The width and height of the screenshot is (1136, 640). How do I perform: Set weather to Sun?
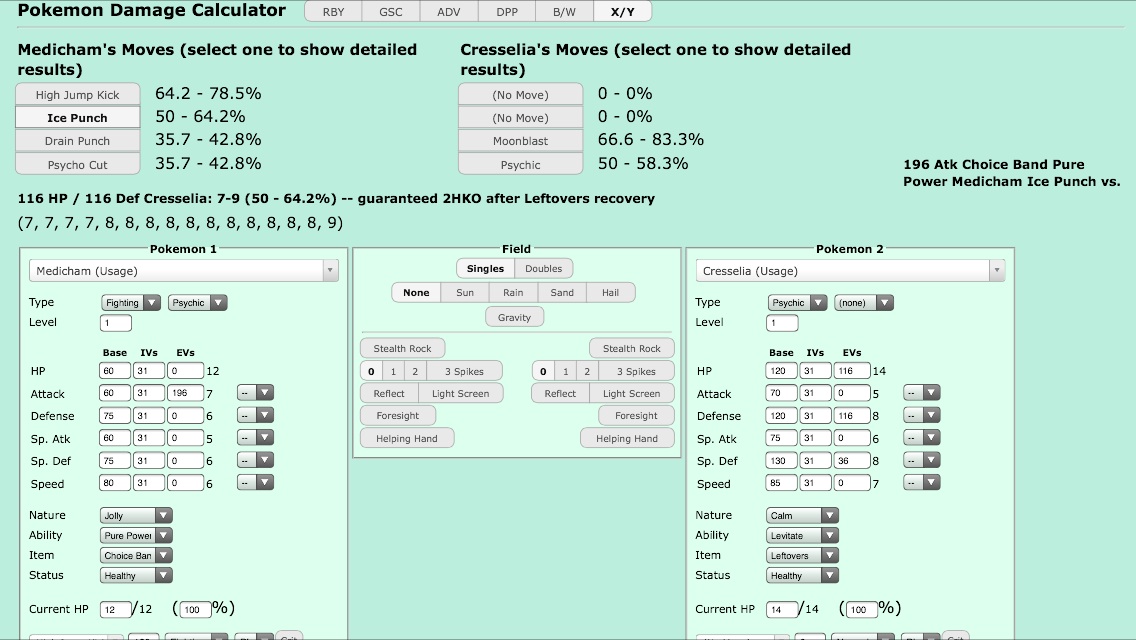pos(465,292)
